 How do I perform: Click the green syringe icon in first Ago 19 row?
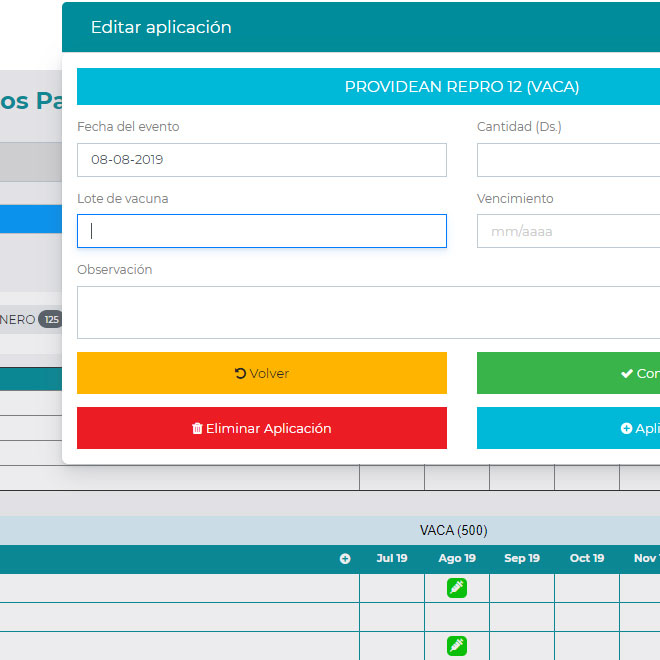(x=457, y=588)
